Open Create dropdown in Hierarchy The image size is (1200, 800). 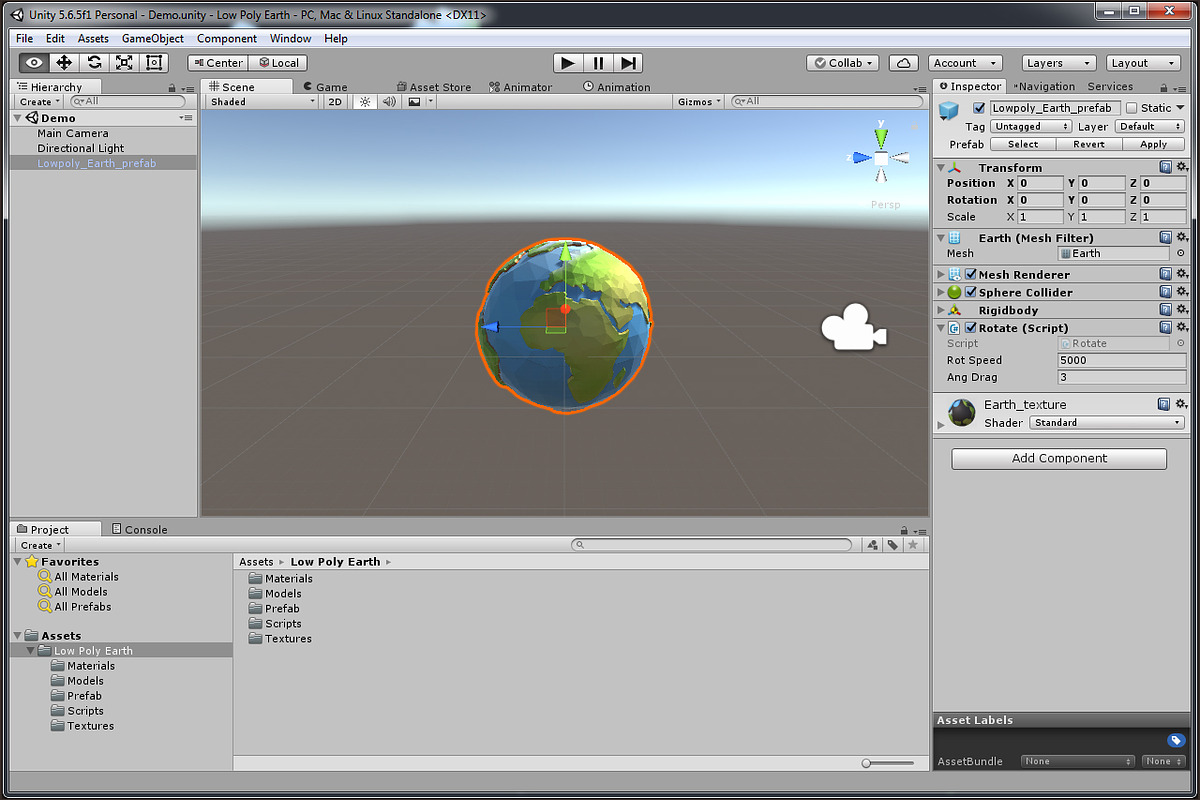tap(39, 102)
